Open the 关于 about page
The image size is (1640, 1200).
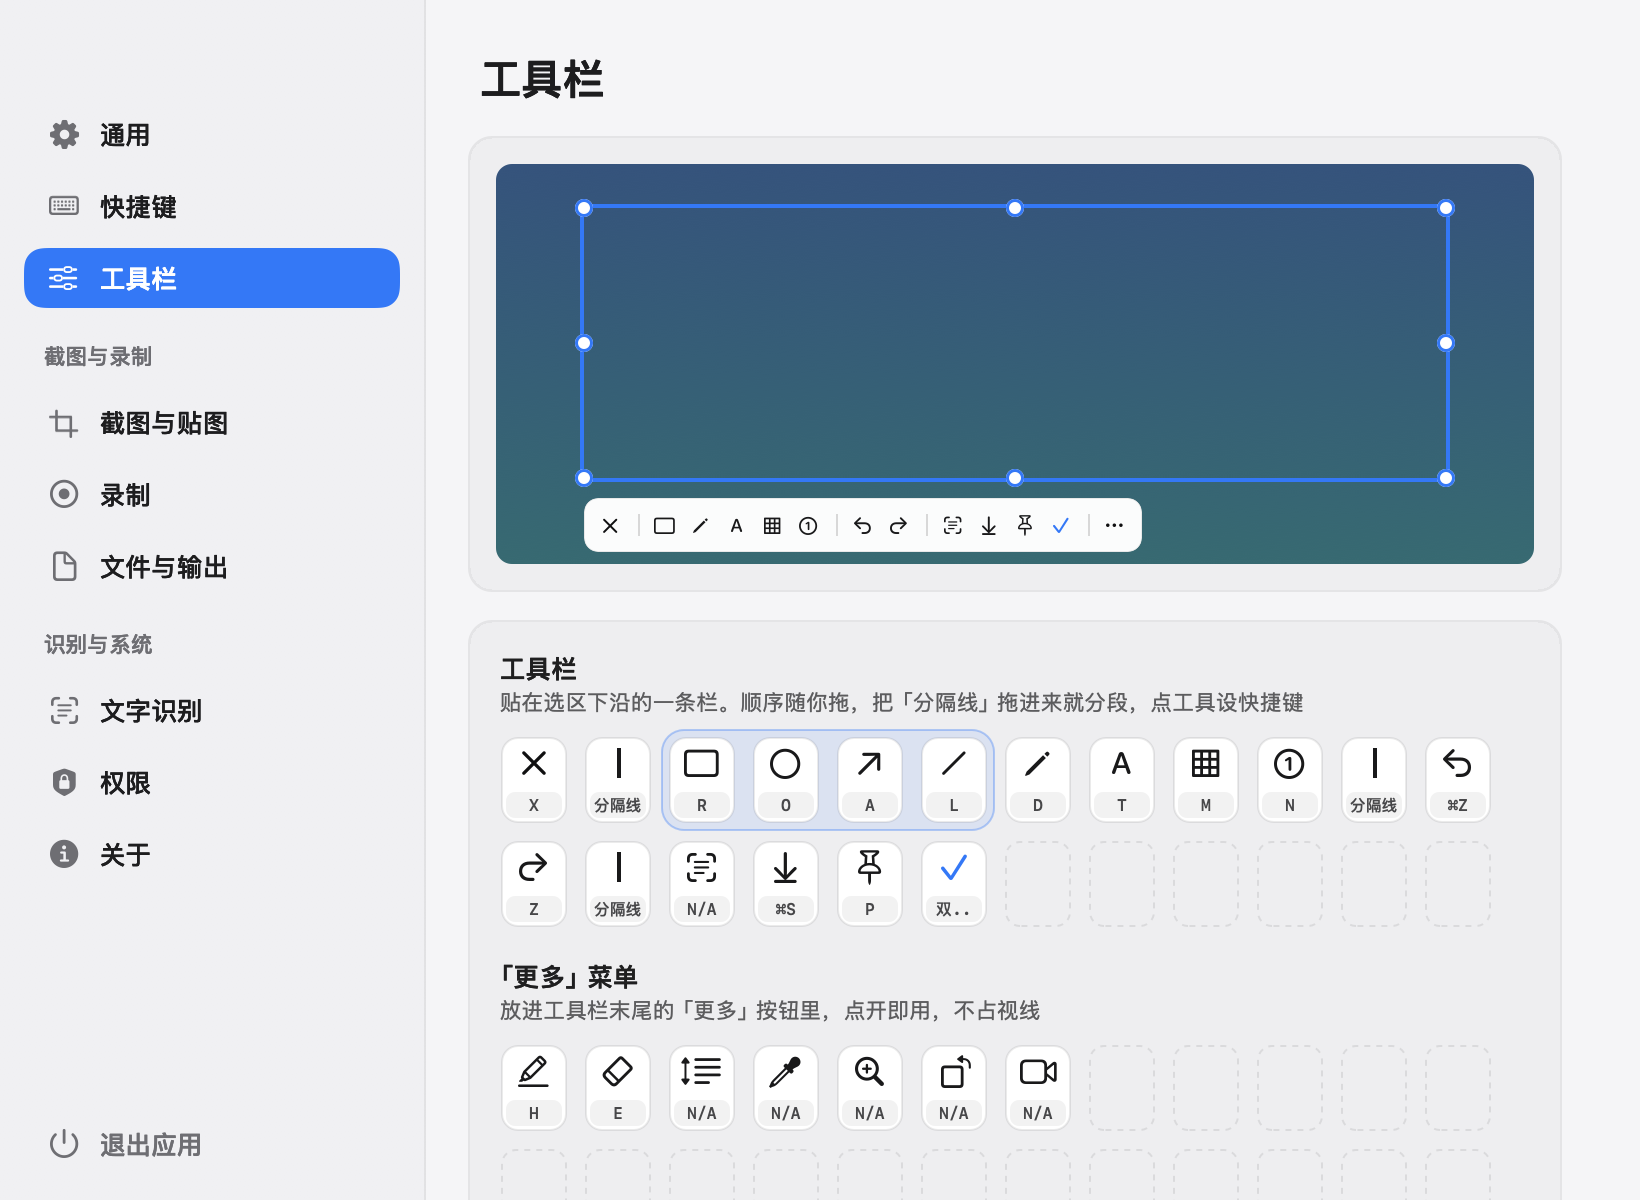click(212, 855)
